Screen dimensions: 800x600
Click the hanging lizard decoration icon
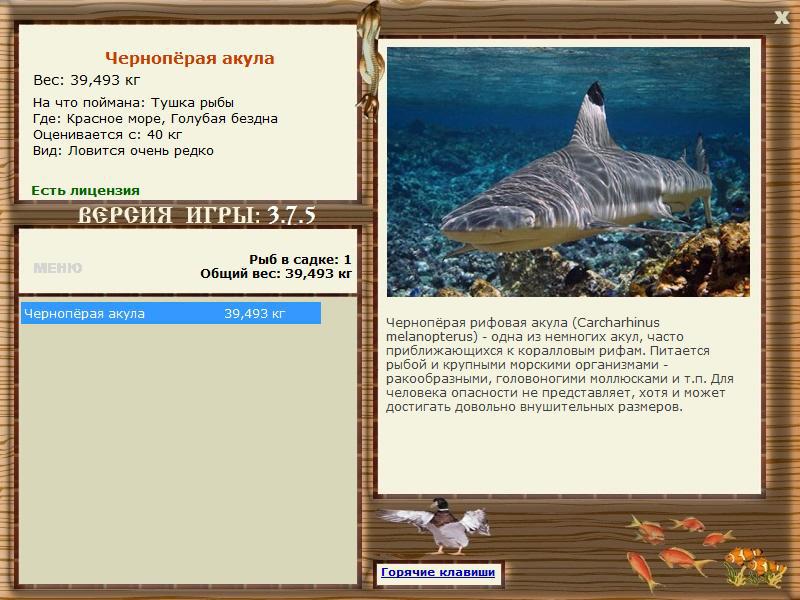370,59
